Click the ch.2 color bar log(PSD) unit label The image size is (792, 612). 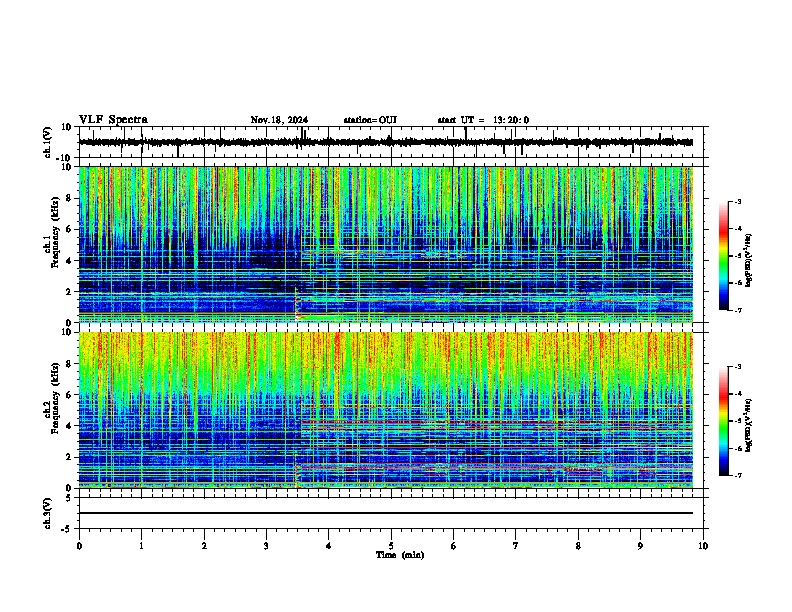749,425
